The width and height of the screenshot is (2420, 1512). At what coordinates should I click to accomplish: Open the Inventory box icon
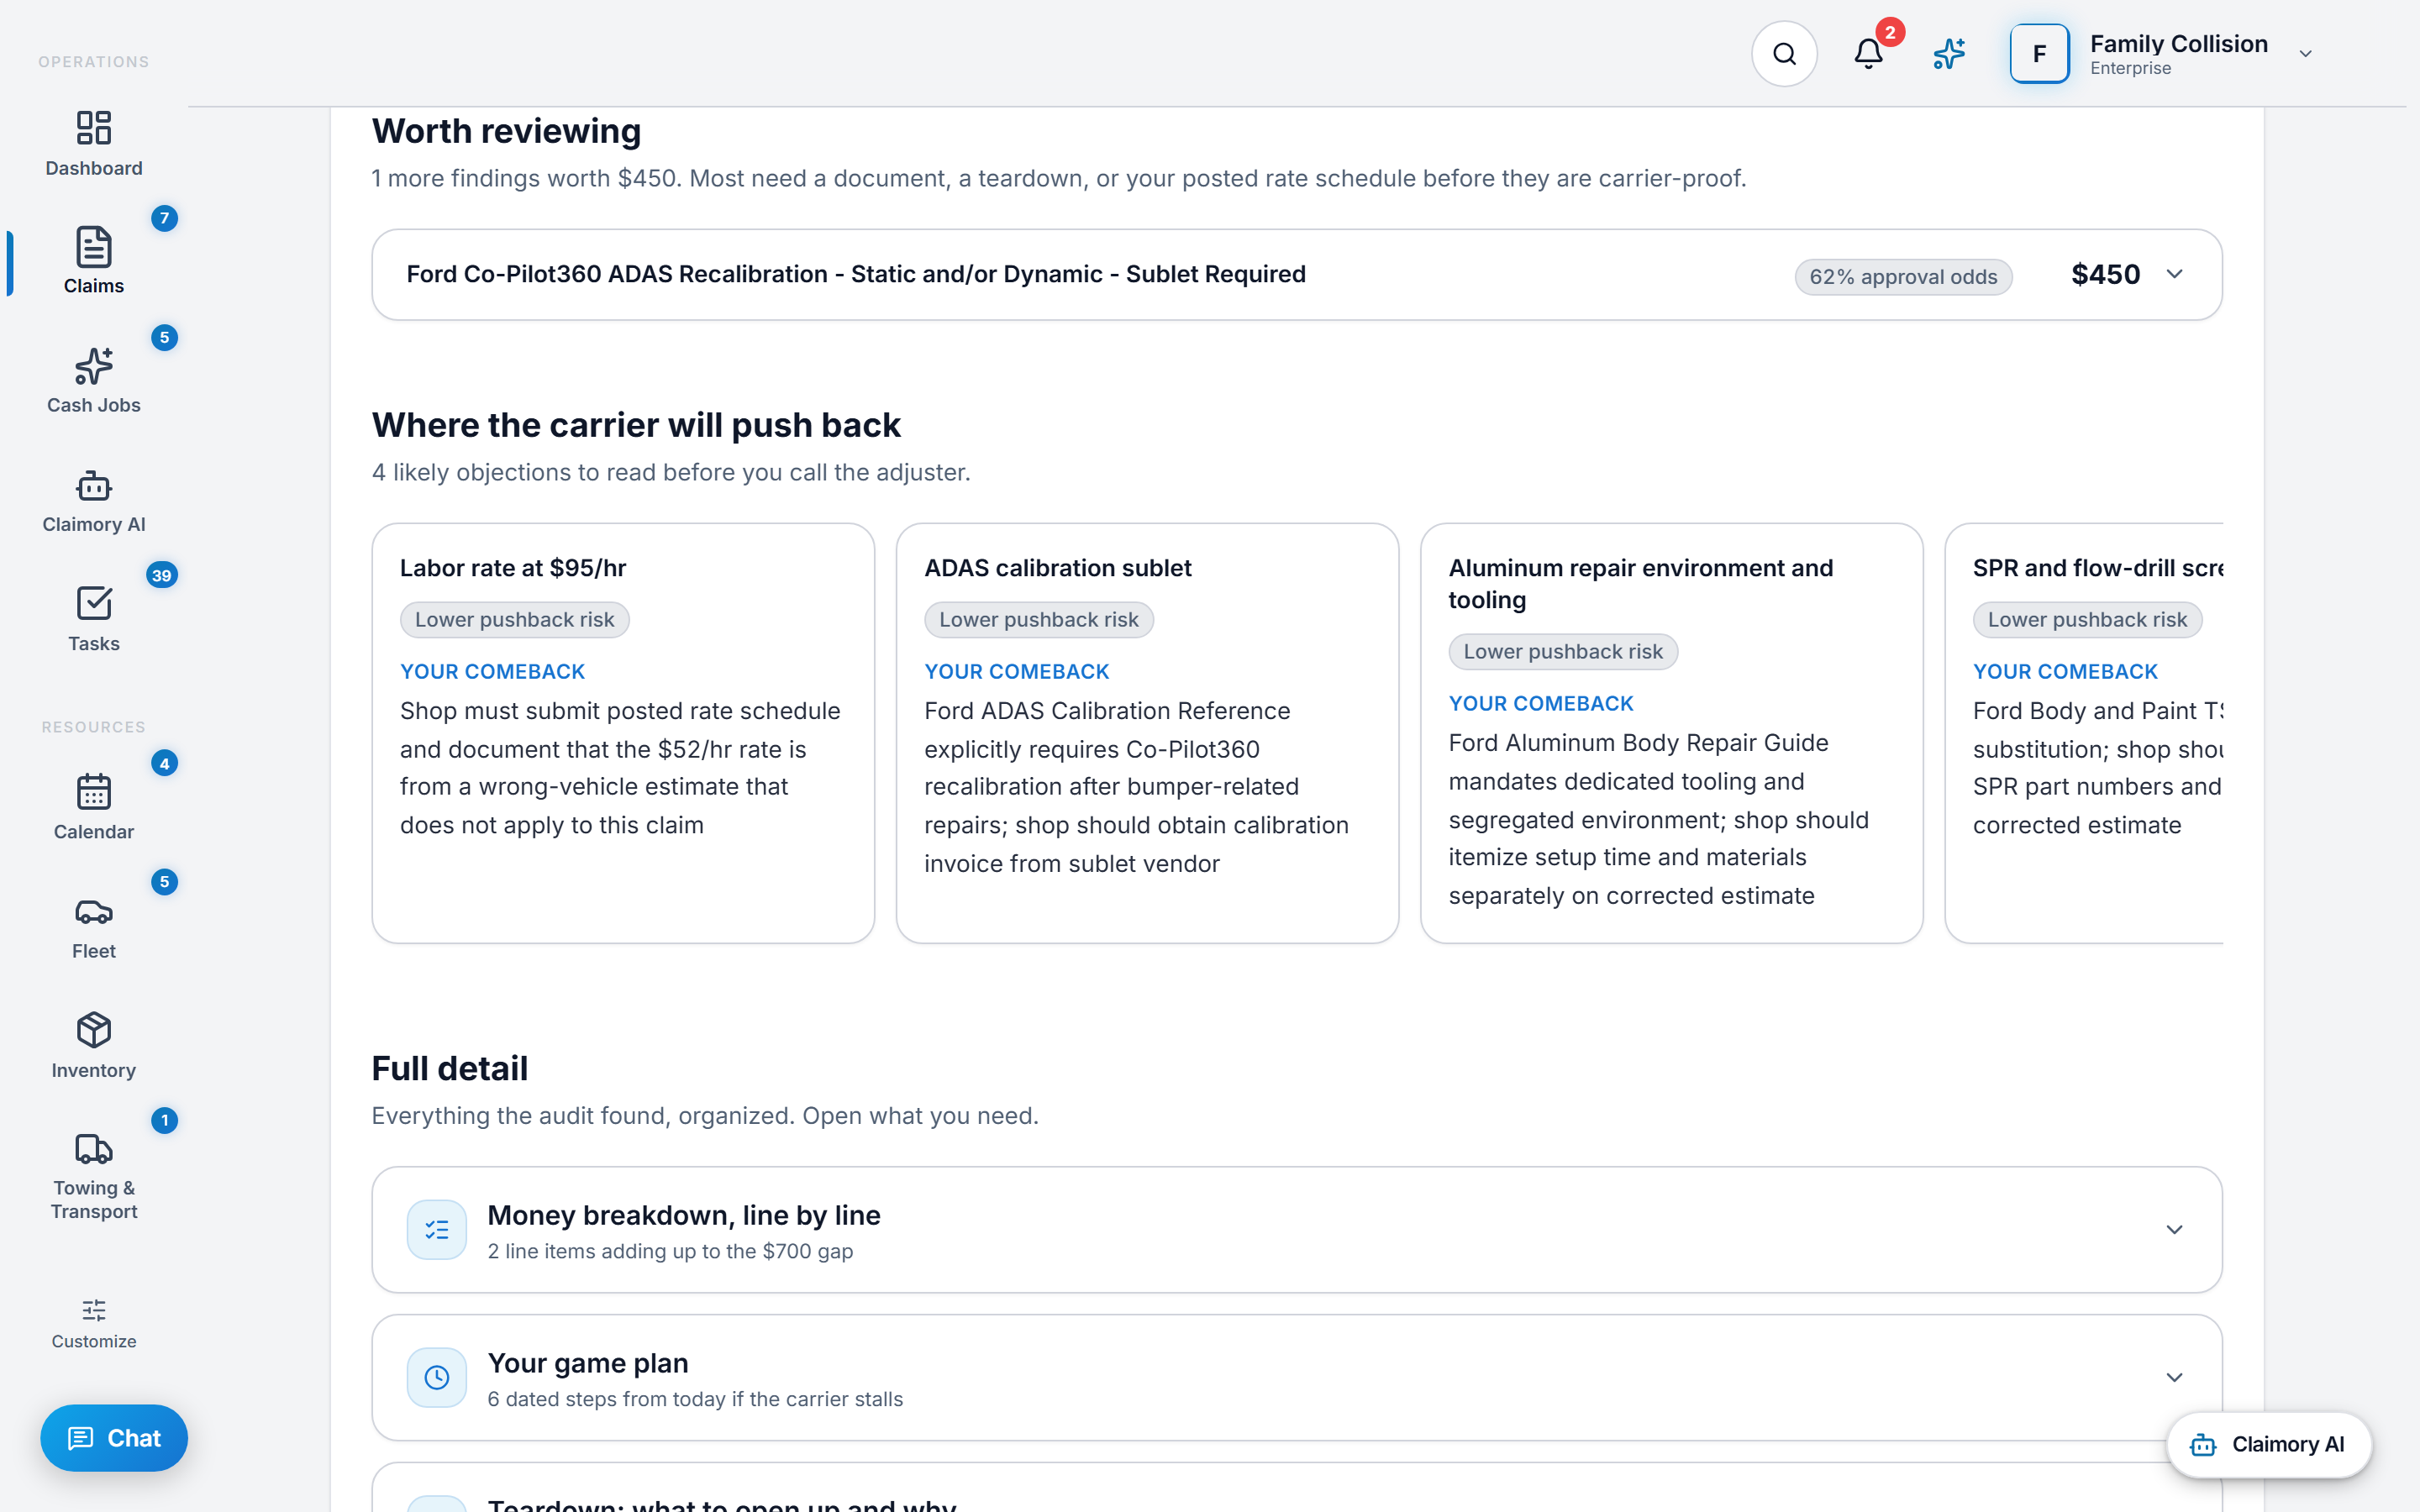coord(94,1030)
